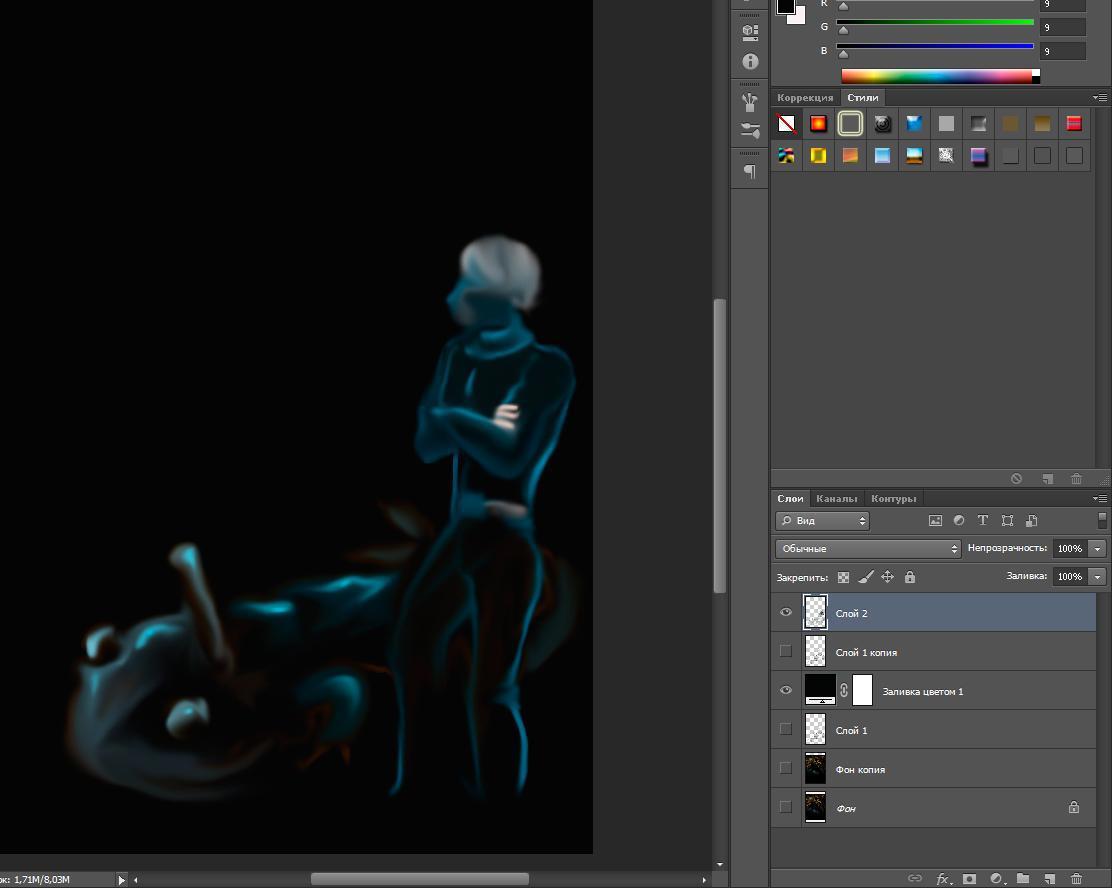Open the Info panel icon

click(750, 62)
